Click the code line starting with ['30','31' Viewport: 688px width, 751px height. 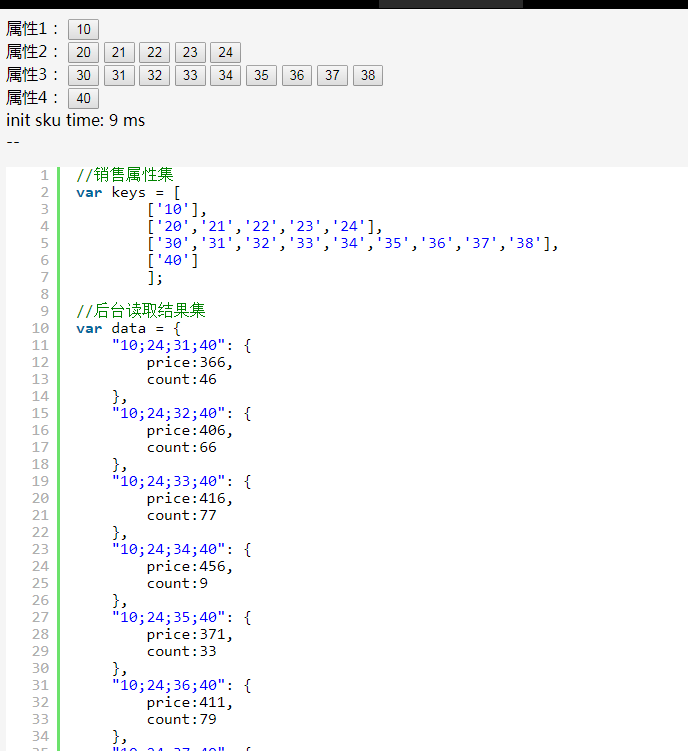(353, 243)
